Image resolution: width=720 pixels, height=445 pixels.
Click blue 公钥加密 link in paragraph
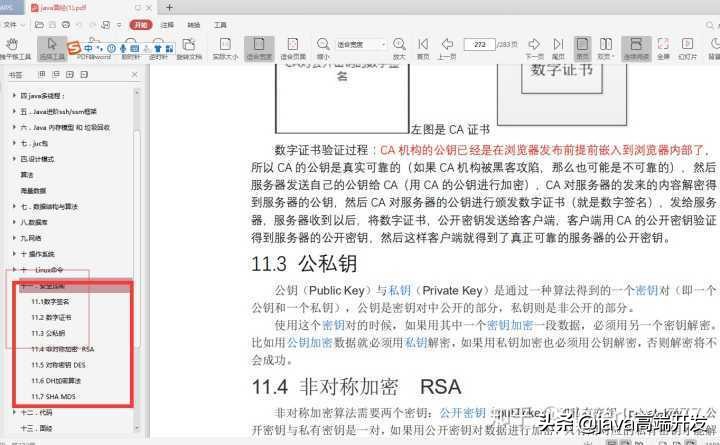(309, 343)
